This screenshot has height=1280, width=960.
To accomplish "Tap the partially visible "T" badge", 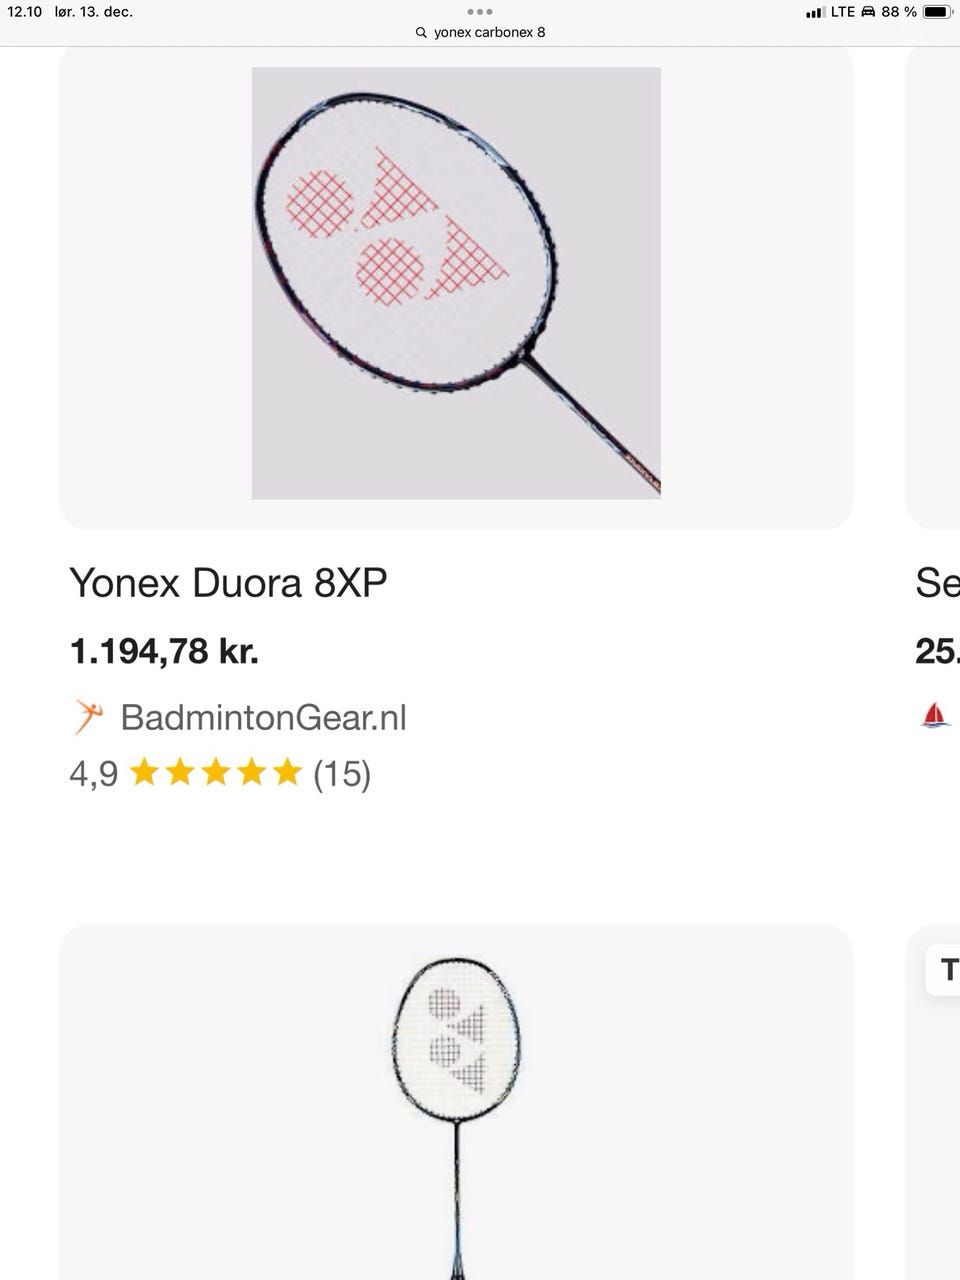I will (946, 969).
